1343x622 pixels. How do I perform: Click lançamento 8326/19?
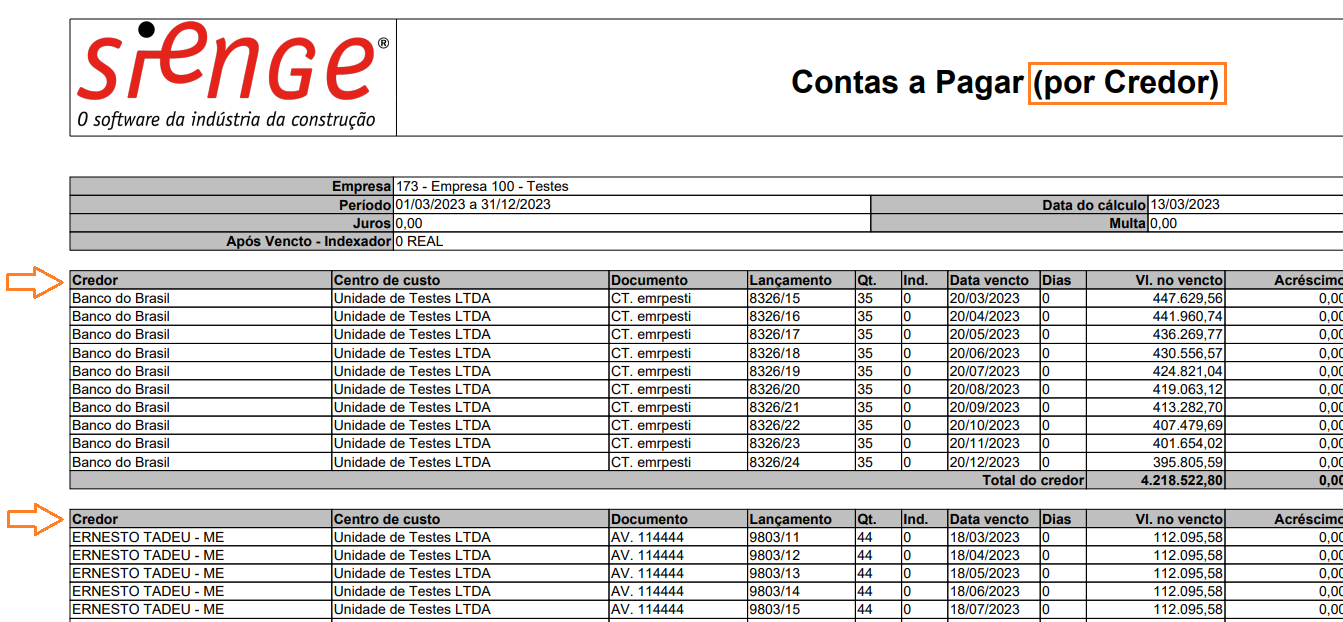(x=775, y=371)
